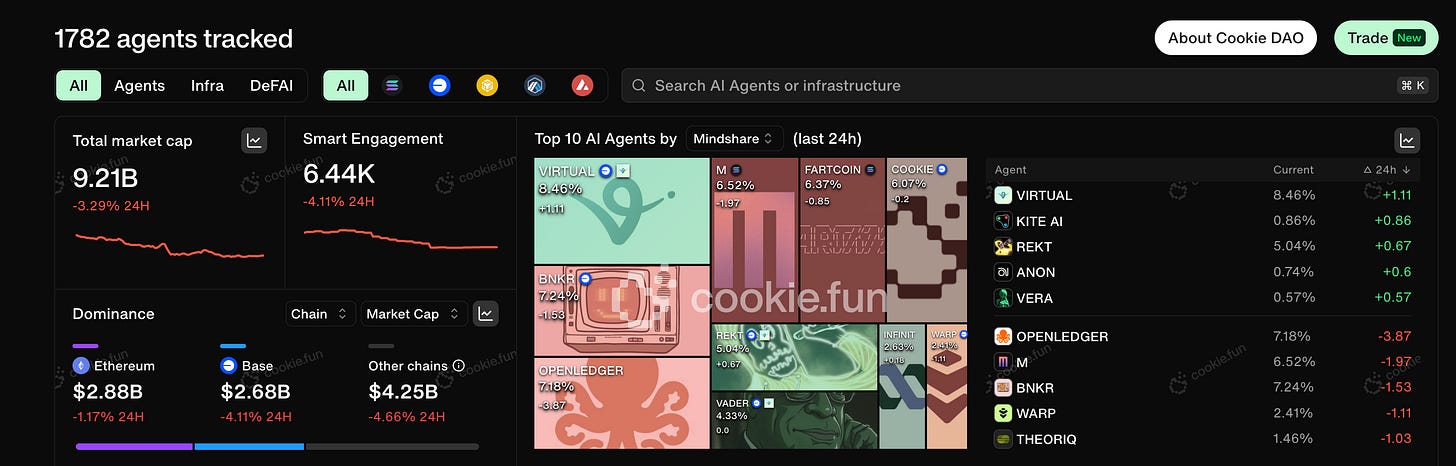This screenshot has width=1456, height=466.
Task: Filter by the Avalanche chain icon
Action: (583, 86)
